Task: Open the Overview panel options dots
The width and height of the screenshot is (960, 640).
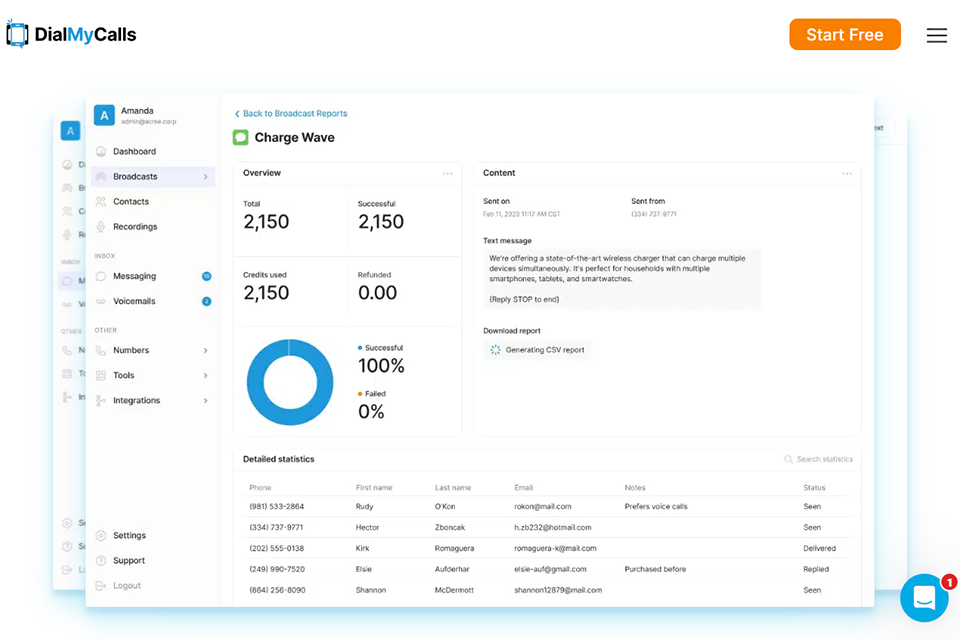Action: click(x=448, y=173)
